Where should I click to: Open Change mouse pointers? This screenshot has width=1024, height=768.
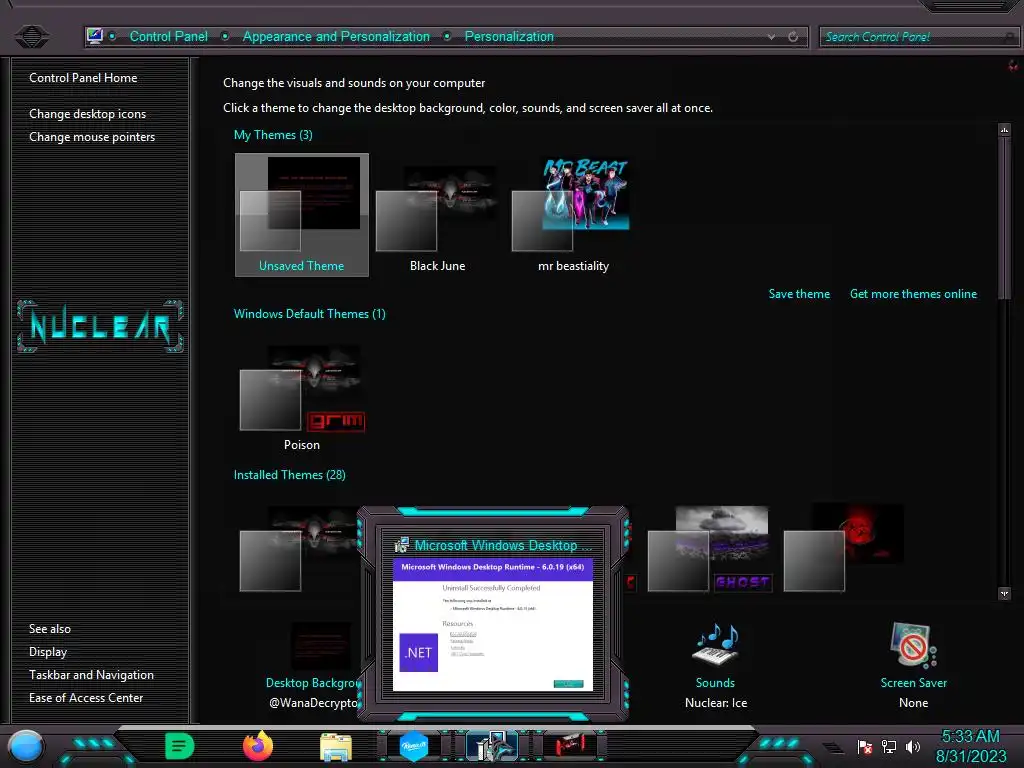pos(92,136)
